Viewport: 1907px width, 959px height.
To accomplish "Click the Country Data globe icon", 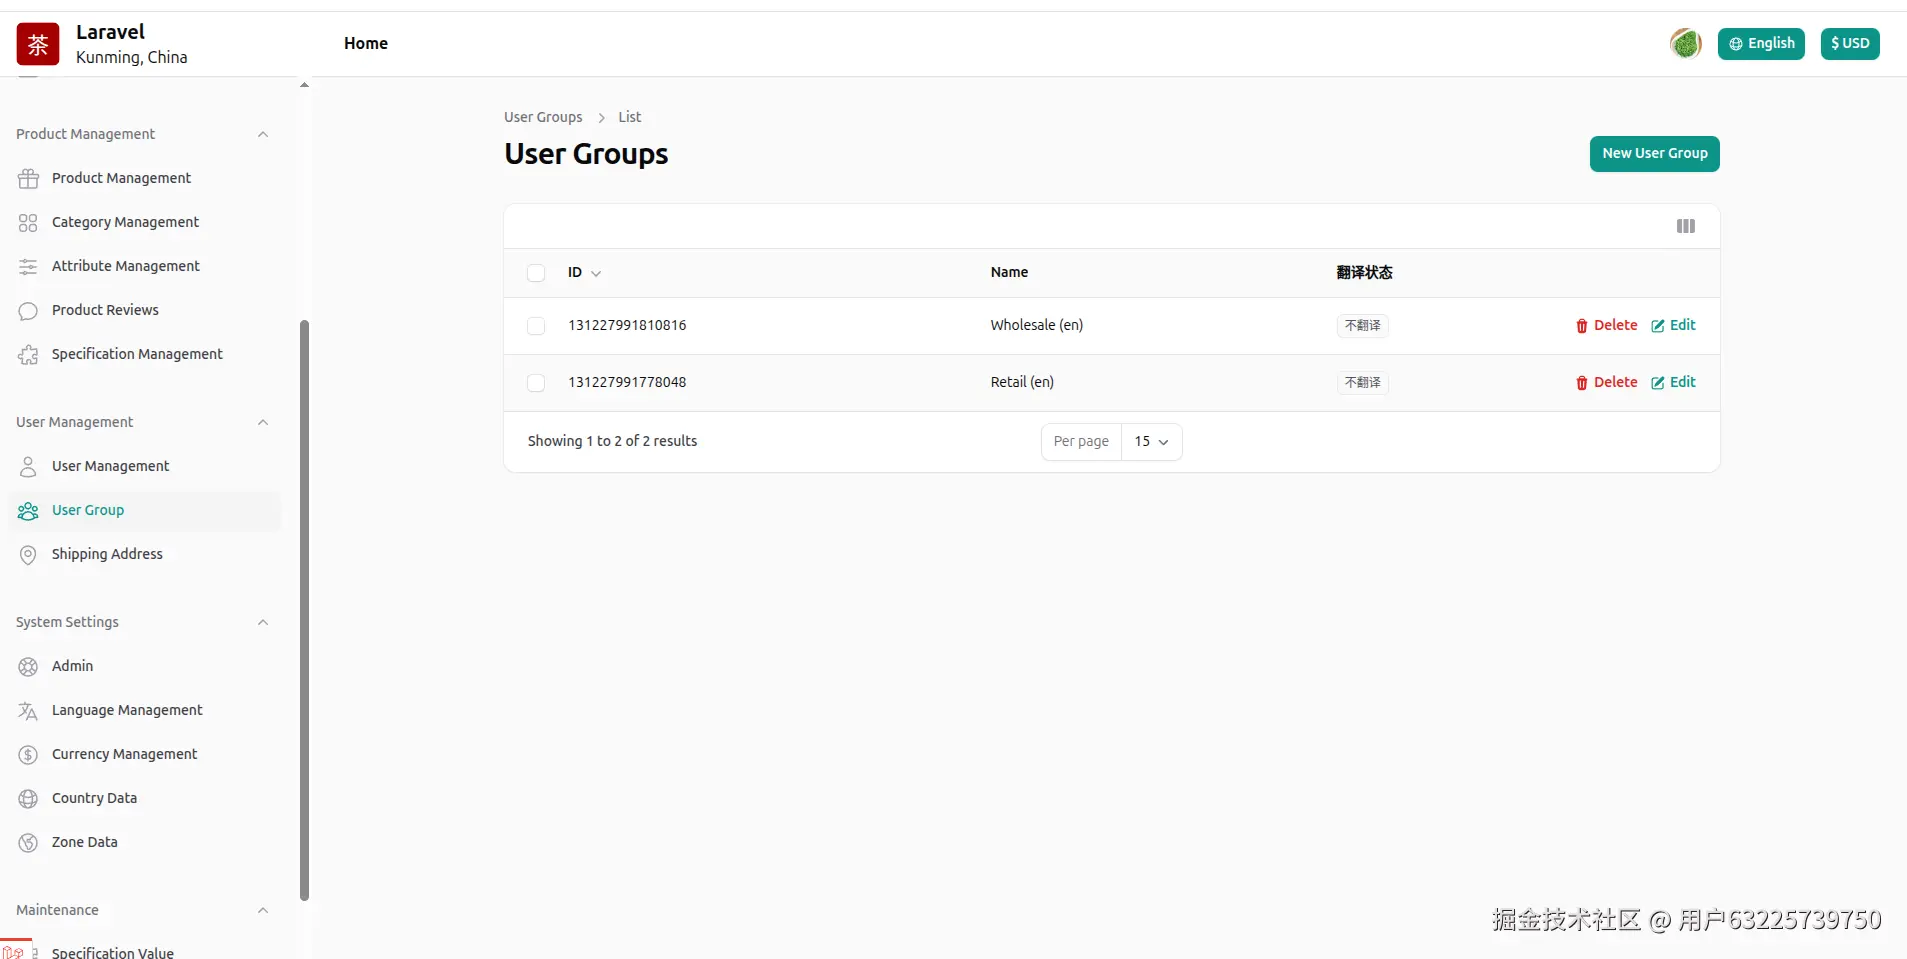I will (28, 799).
